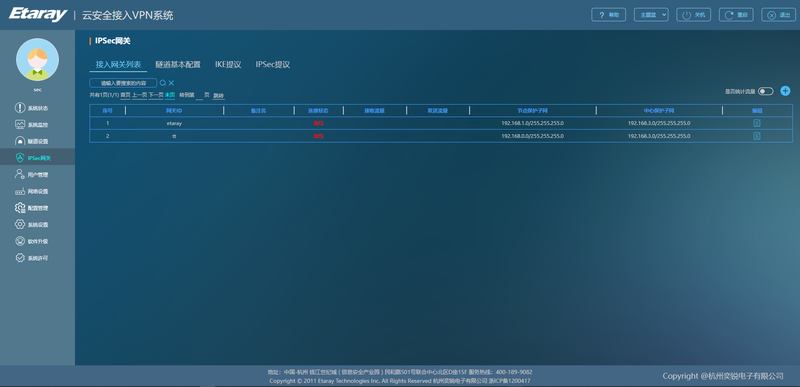The height and width of the screenshot is (387, 800).
Task: Open 系统监控 monitor in sidebar
Action: 32,124
